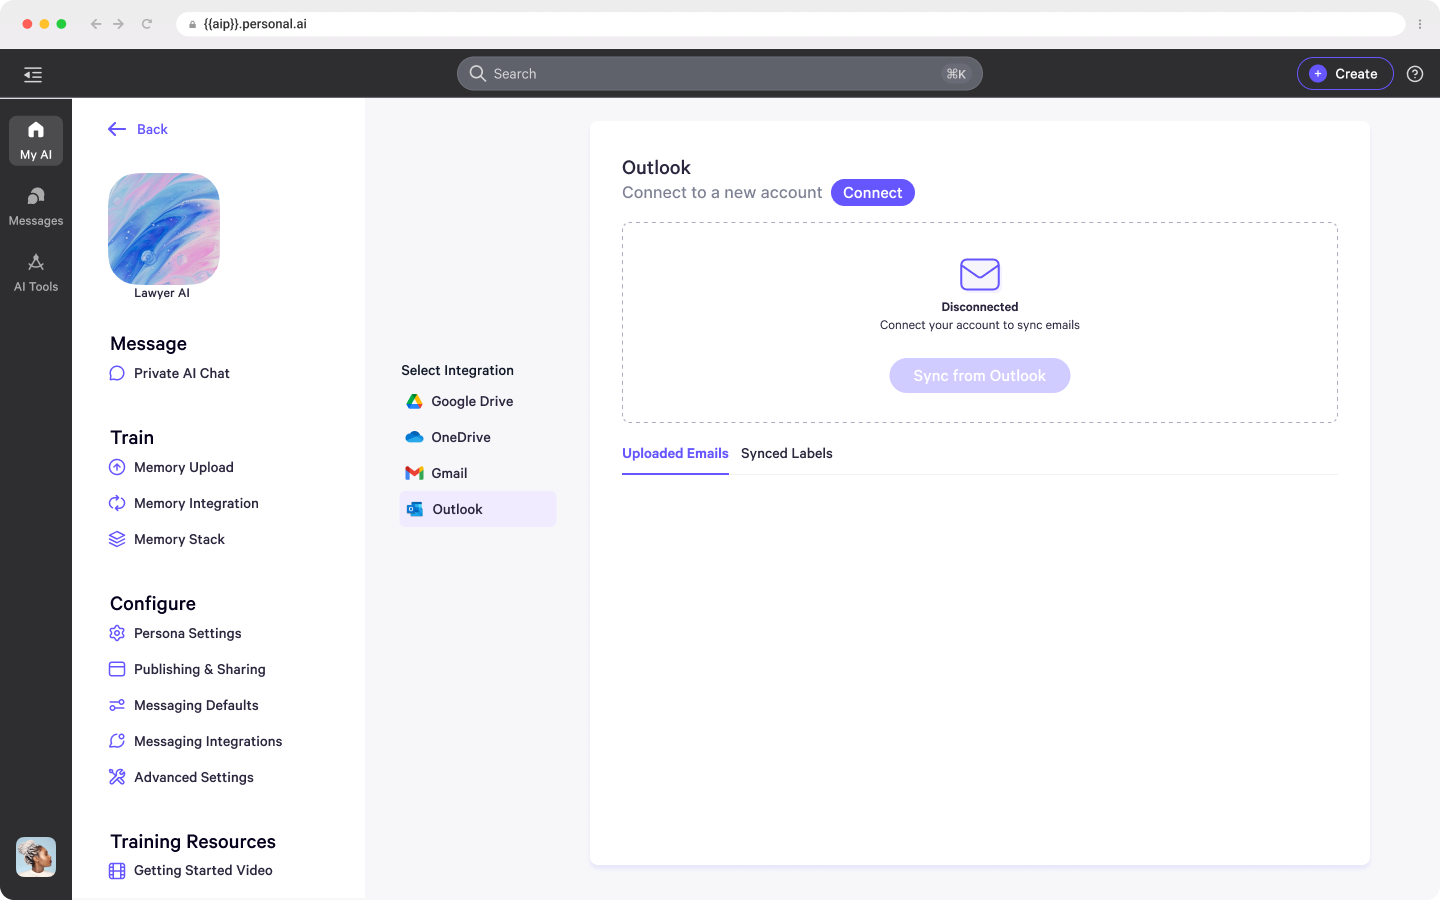Select Google Drive integration
The height and width of the screenshot is (900, 1440).
tap(478, 401)
